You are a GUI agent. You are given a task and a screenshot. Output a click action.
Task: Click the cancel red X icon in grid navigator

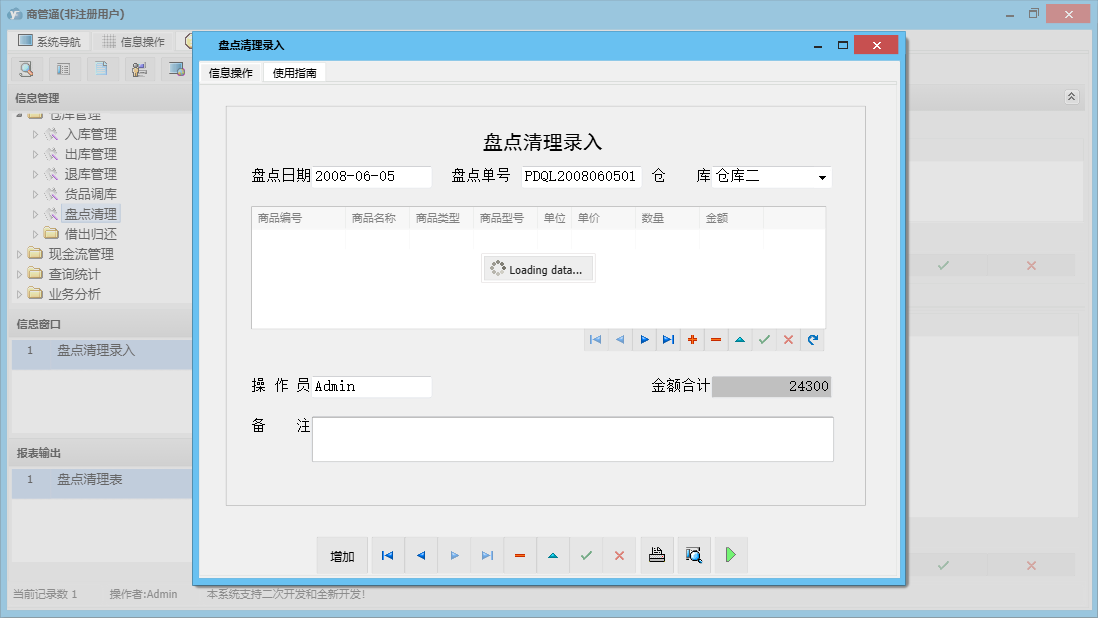[x=788, y=340]
